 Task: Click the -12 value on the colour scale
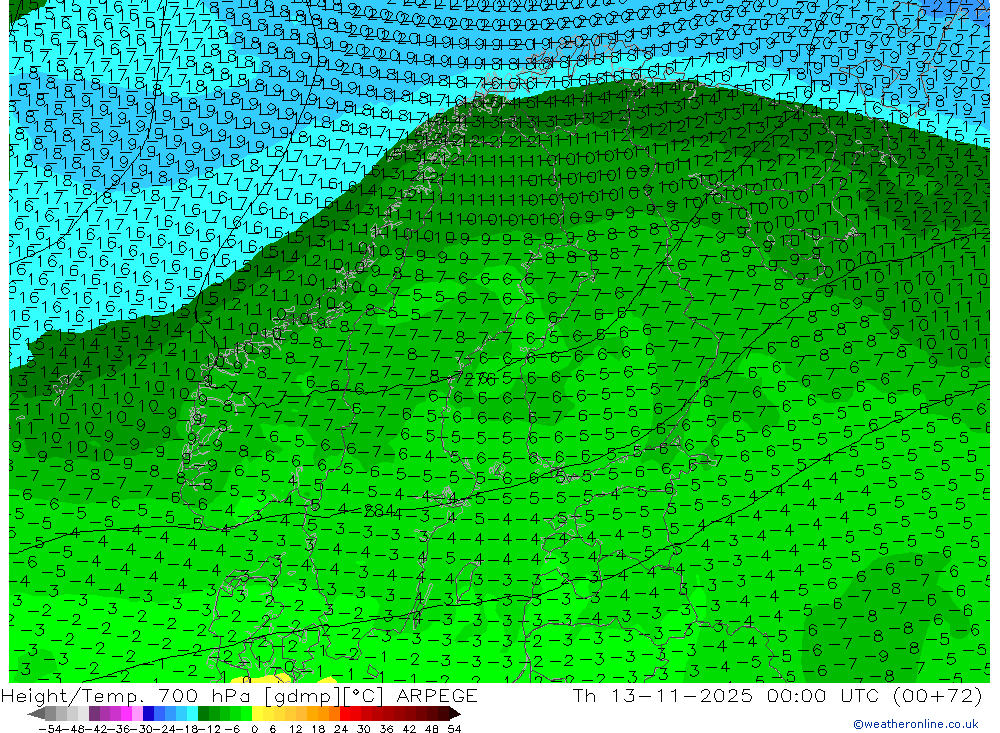pyautogui.click(x=209, y=729)
